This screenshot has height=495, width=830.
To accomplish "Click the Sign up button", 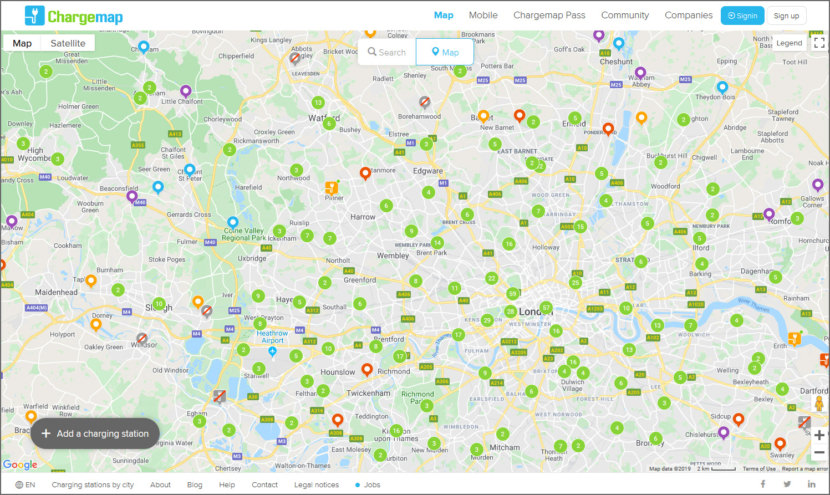I will [x=786, y=16].
